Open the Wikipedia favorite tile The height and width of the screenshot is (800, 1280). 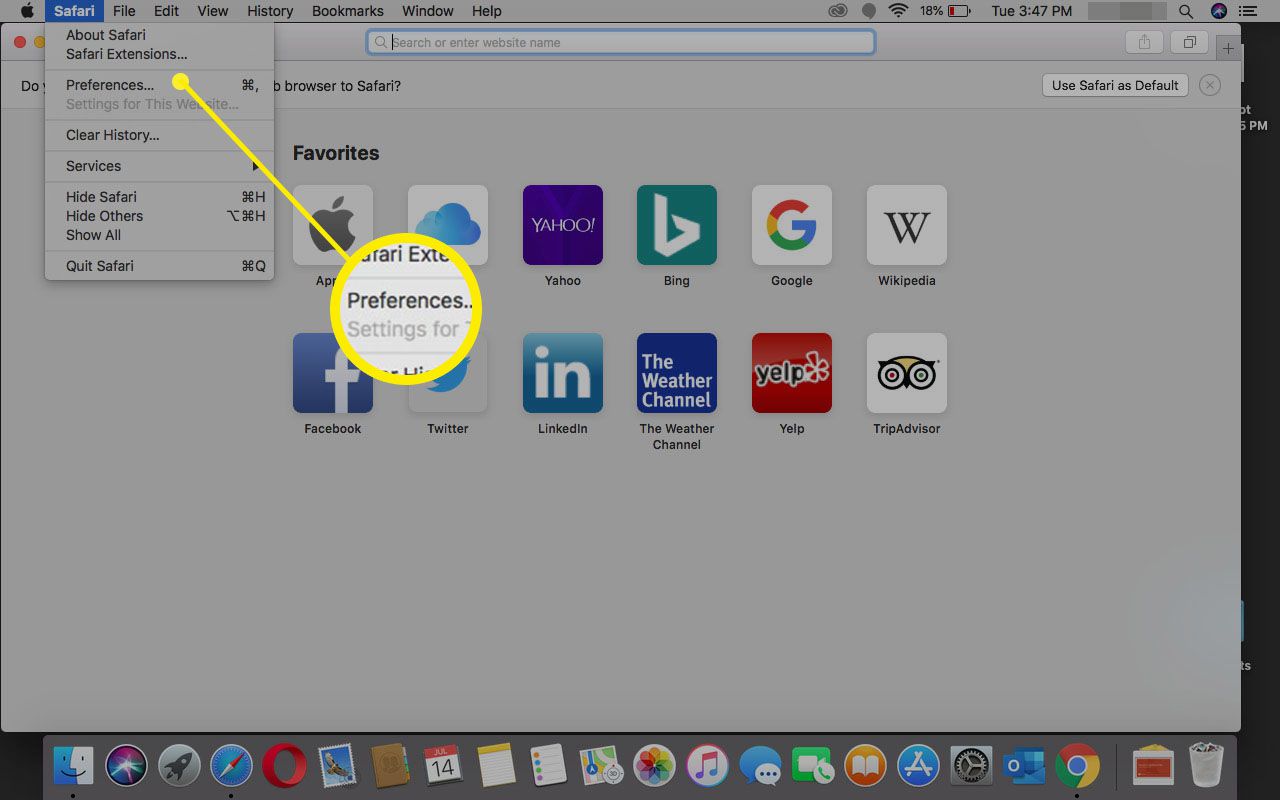[x=907, y=225]
